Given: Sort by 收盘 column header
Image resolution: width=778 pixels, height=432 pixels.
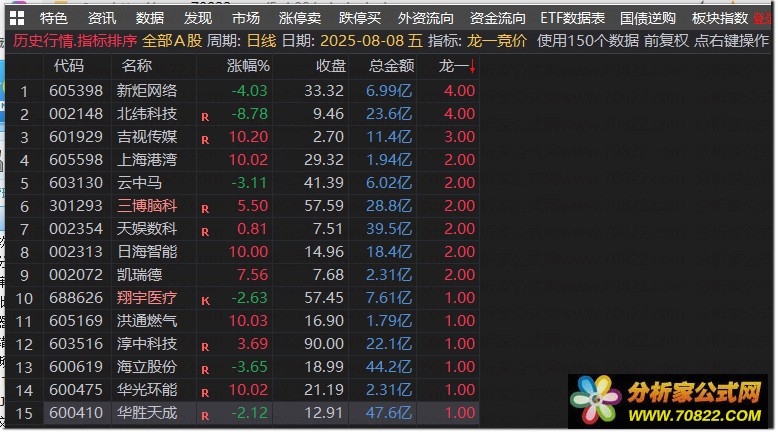Looking at the screenshot, I should point(331,65).
